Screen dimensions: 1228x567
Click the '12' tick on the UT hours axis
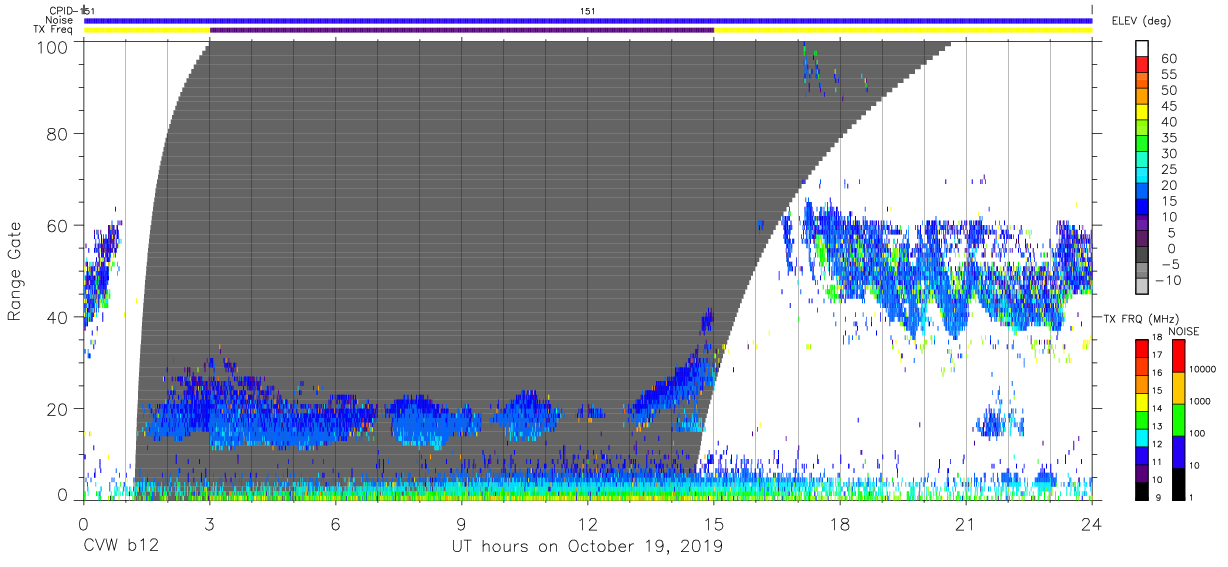pyautogui.click(x=588, y=524)
